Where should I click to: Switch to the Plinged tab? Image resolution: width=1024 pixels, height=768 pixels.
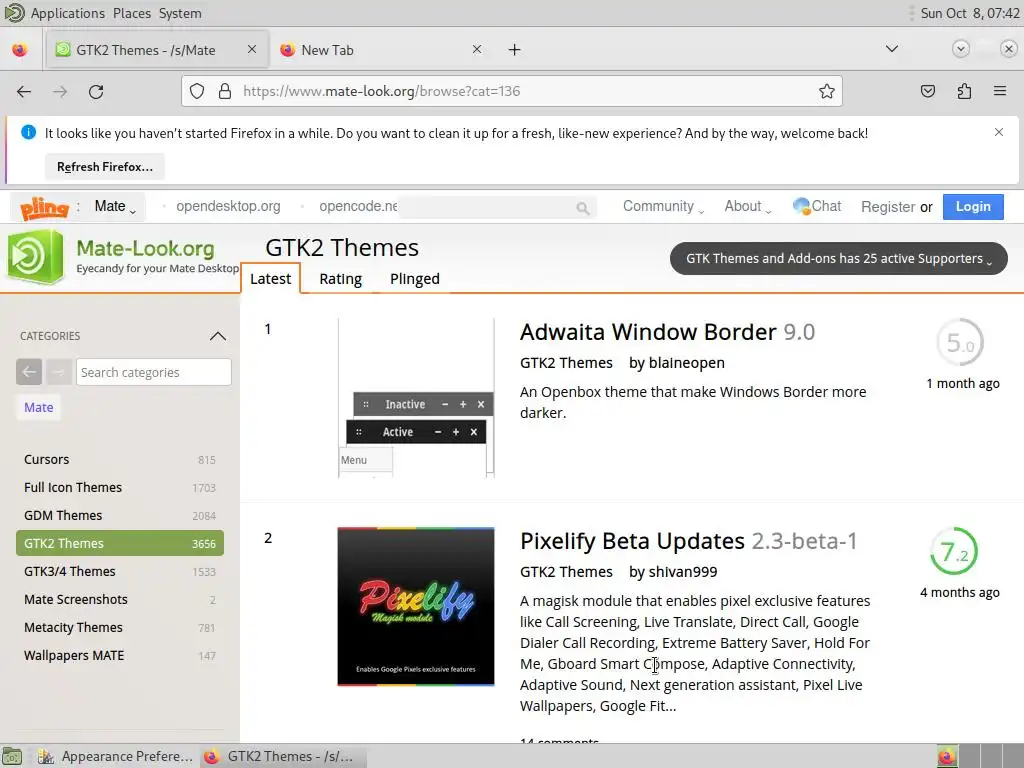tap(415, 279)
